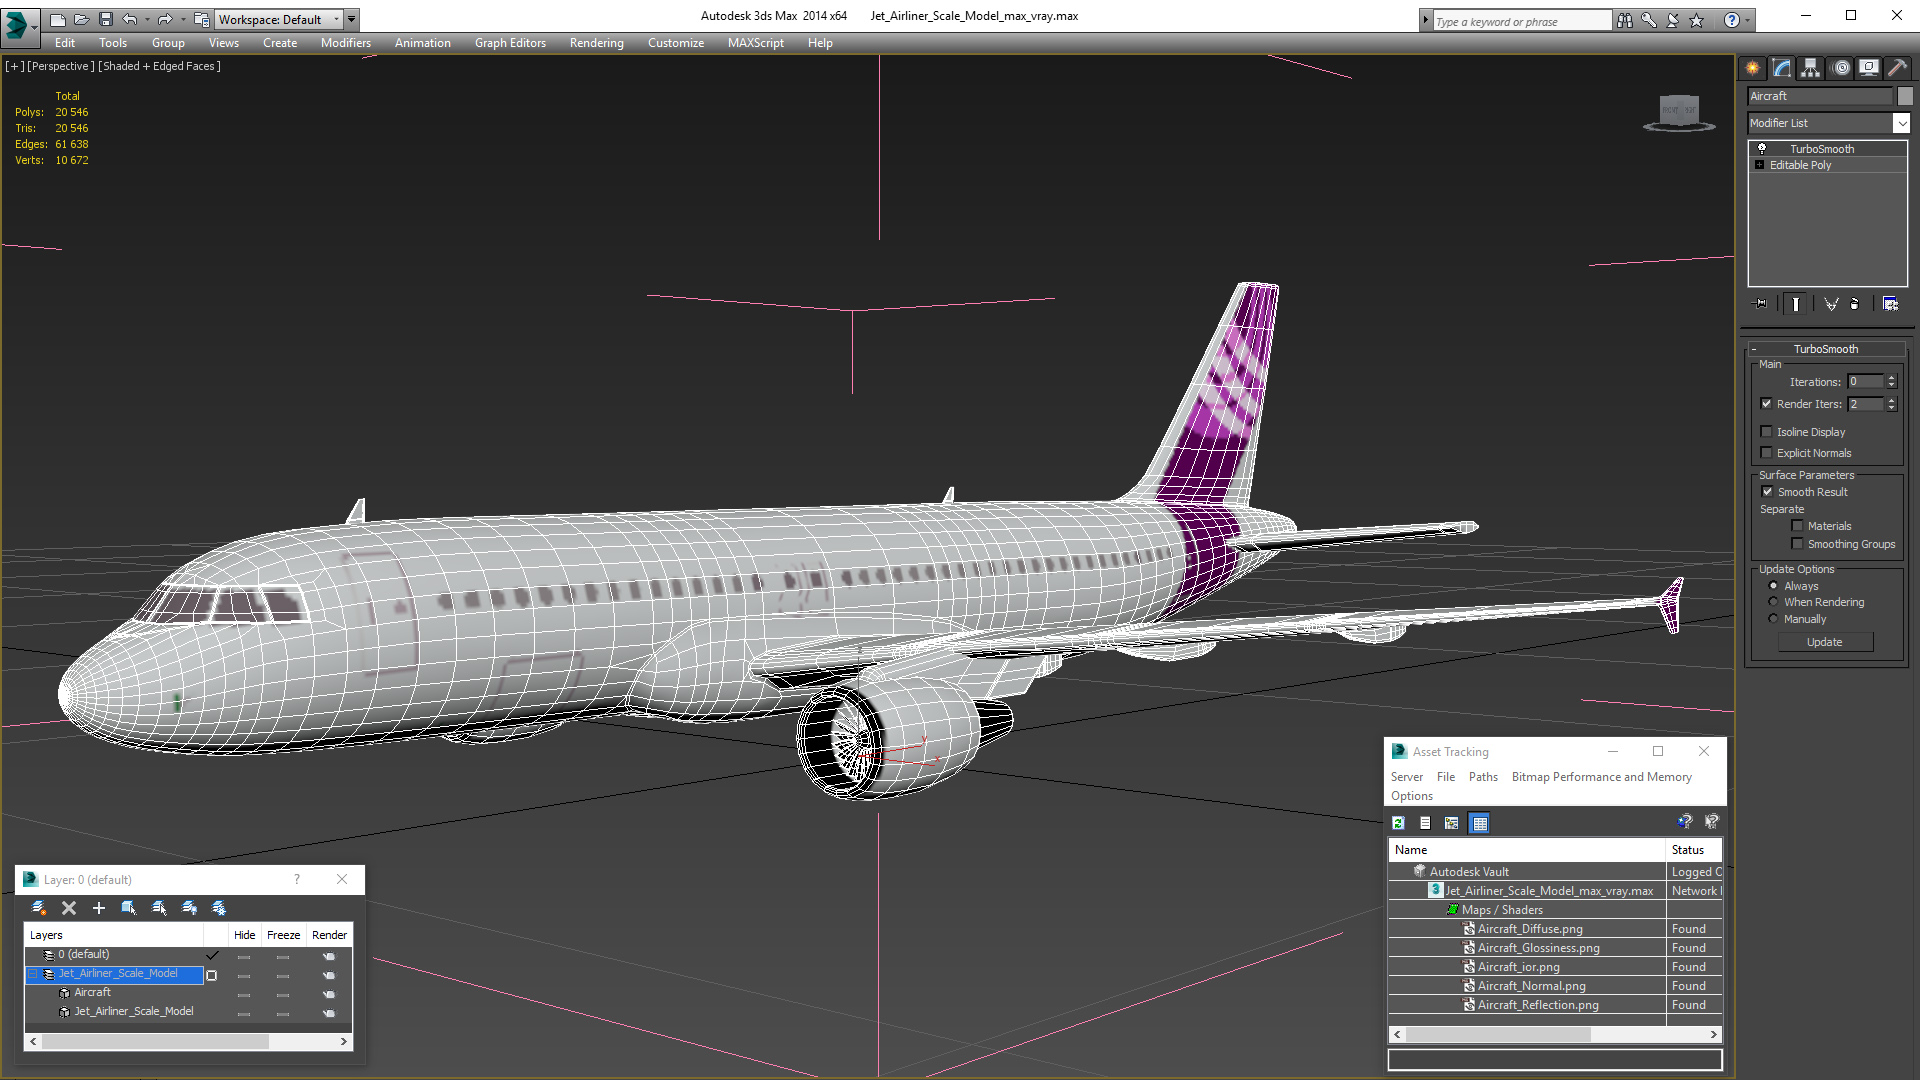This screenshot has height=1080, width=1920.
Task: Select Manually update option
Action: tap(1774, 619)
